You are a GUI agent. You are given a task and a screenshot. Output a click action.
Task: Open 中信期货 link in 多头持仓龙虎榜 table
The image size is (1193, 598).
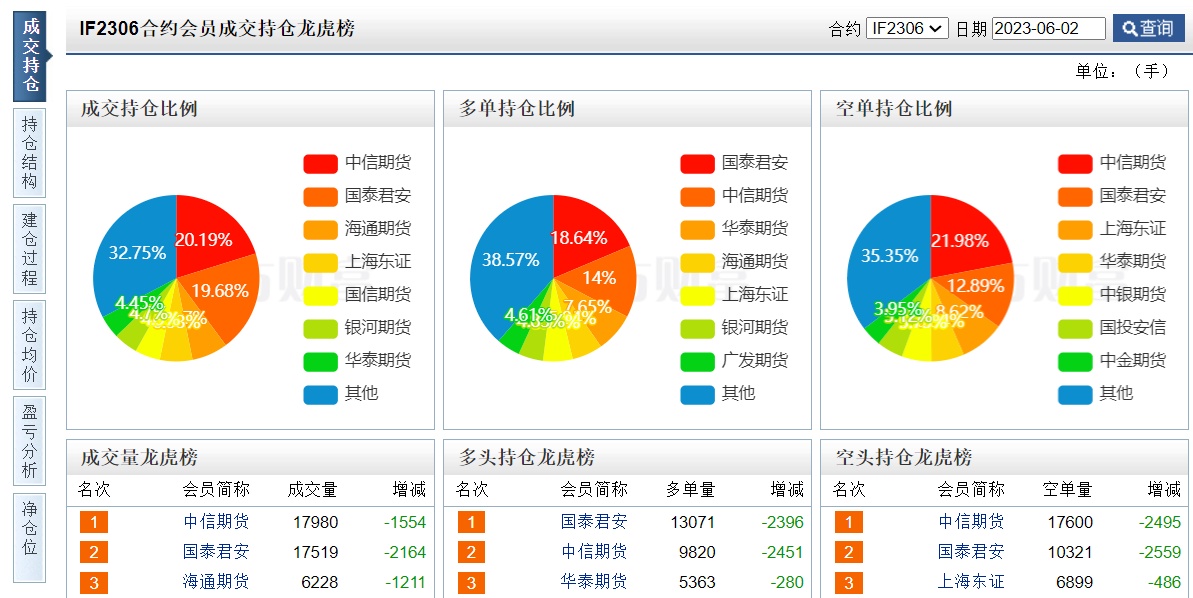click(594, 552)
